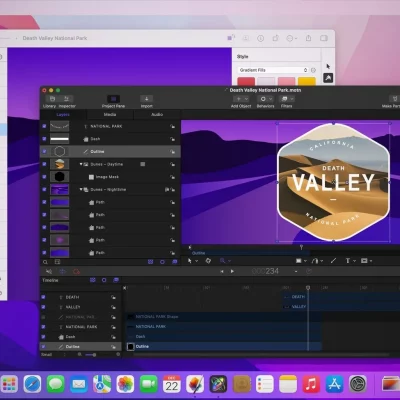
Task: Open the timecode display options dropdown
Action: (296, 272)
